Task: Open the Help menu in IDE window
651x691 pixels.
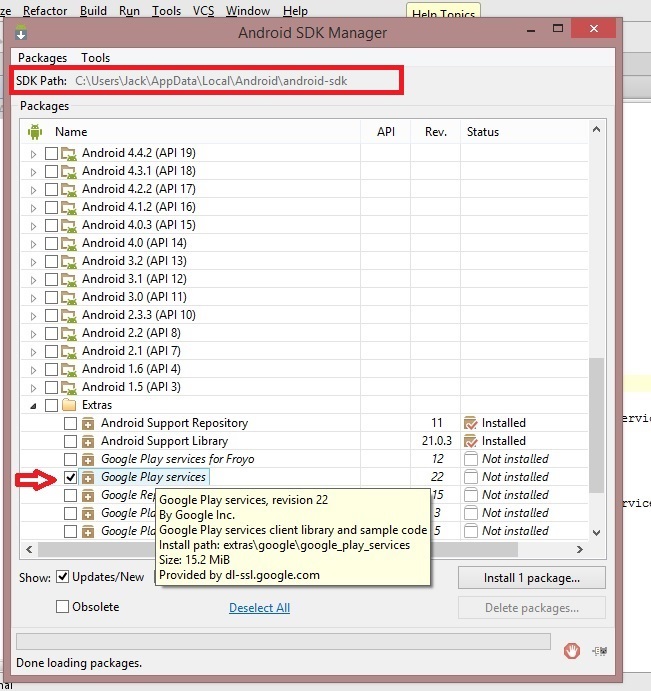Action: click(x=295, y=11)
